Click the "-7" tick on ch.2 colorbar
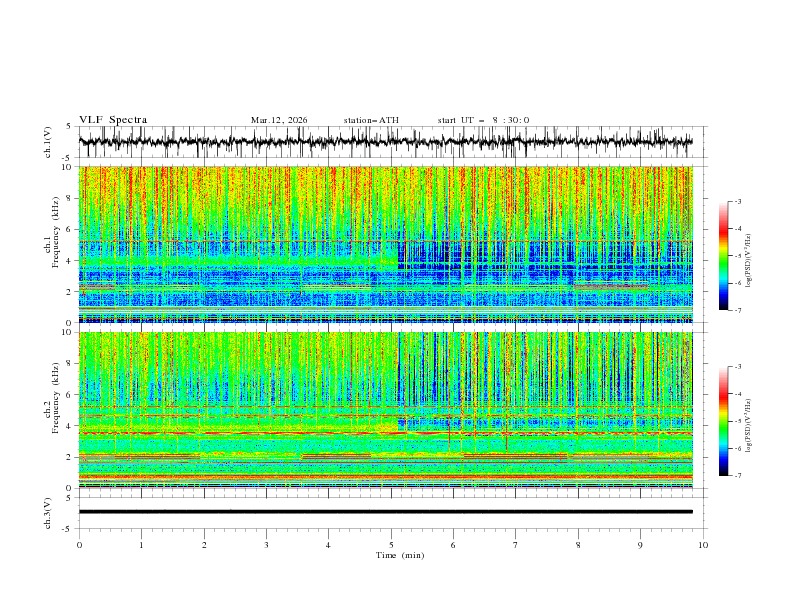The height and width of the screenshot is (612, 792). point(738,475)
